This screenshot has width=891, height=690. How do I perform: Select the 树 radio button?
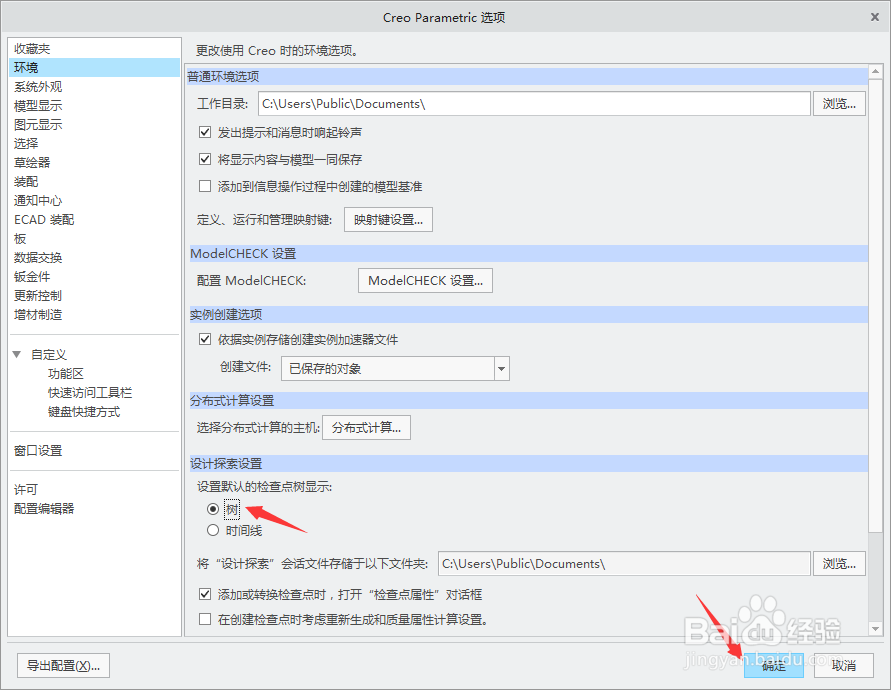(x=213, y=509)
